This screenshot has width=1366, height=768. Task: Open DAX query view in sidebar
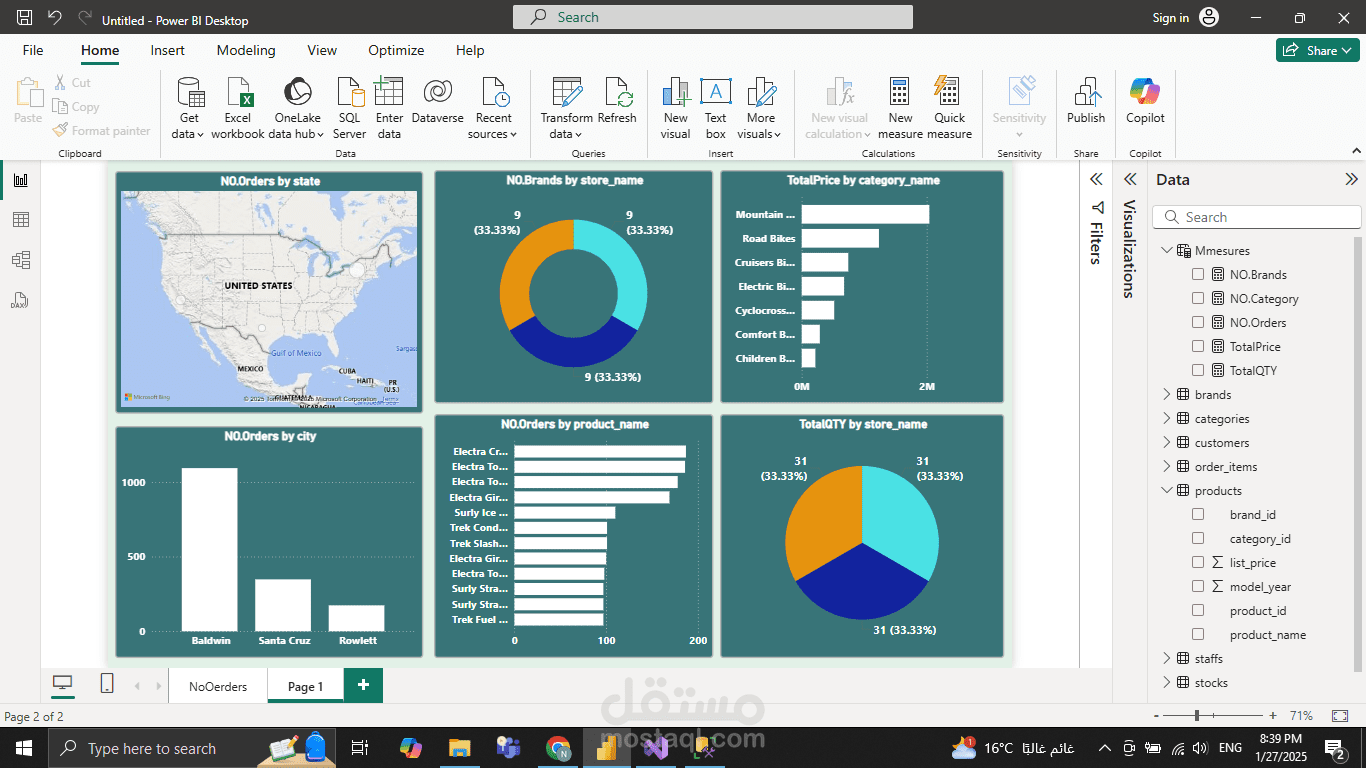tap(21, 300)
